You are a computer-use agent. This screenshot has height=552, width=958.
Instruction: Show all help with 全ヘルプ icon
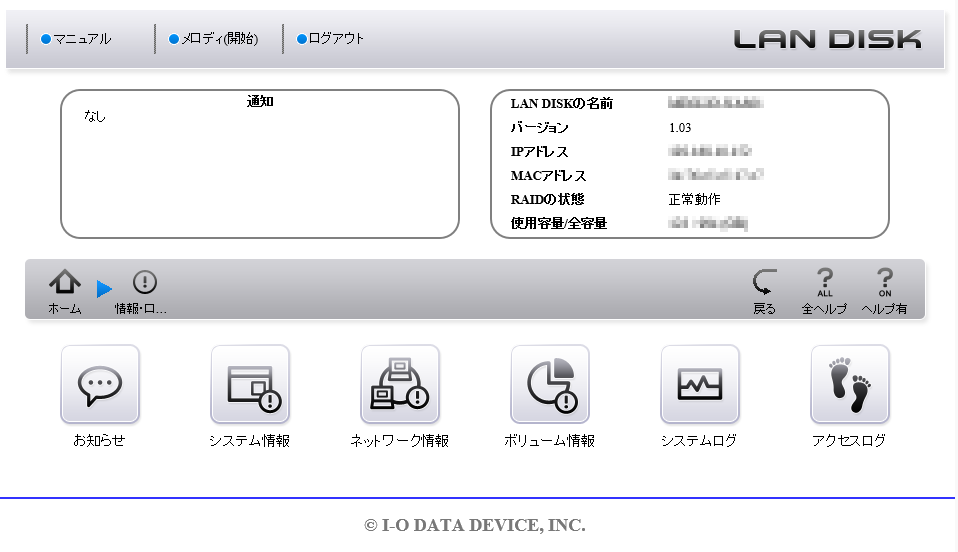coord(825,282)
